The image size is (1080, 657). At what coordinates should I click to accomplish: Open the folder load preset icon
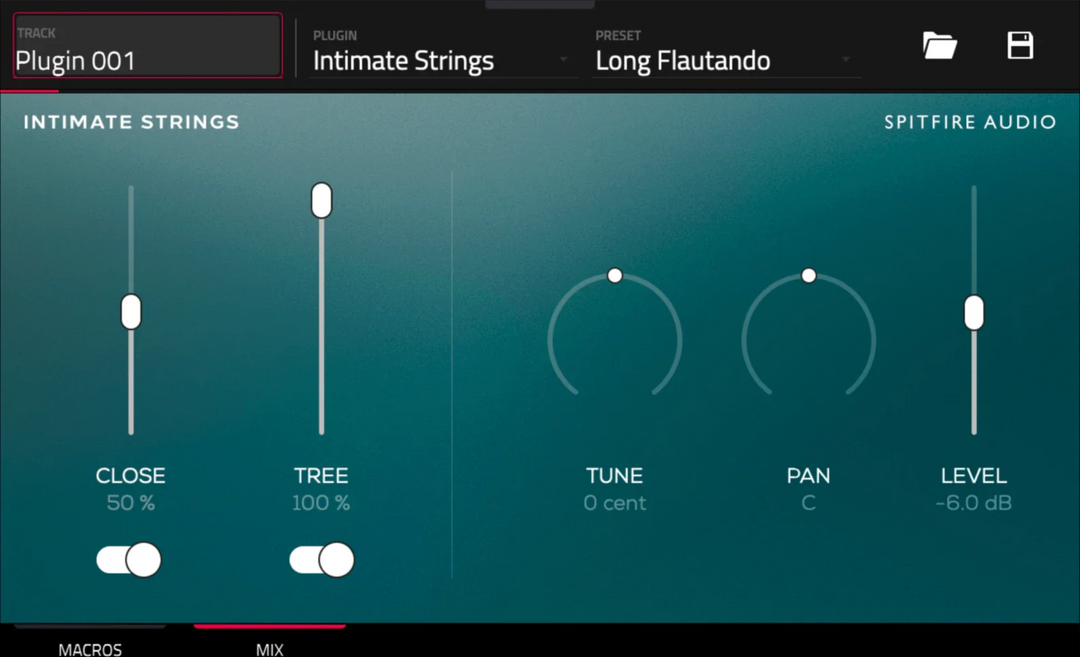[x=939, y=46]
